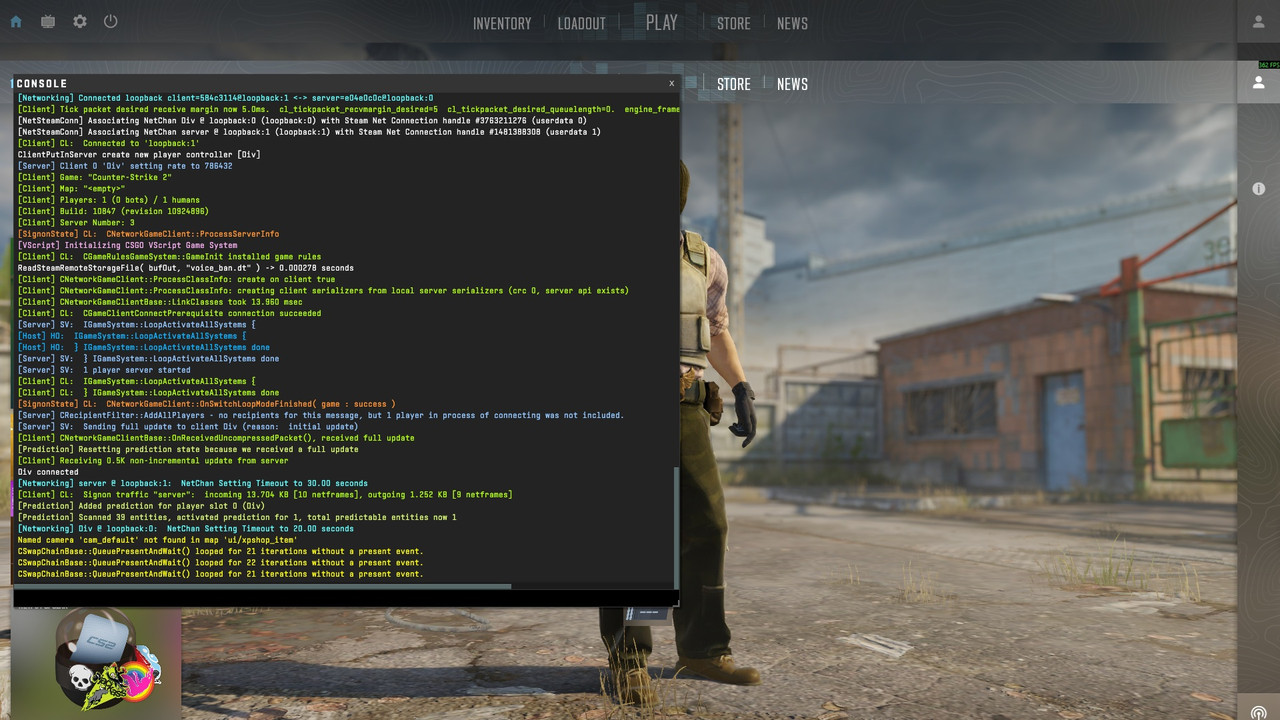This screenshot has width=1280, height=720.
Task: Select the "Div connected" console line
Action: [x=48, y=472]
